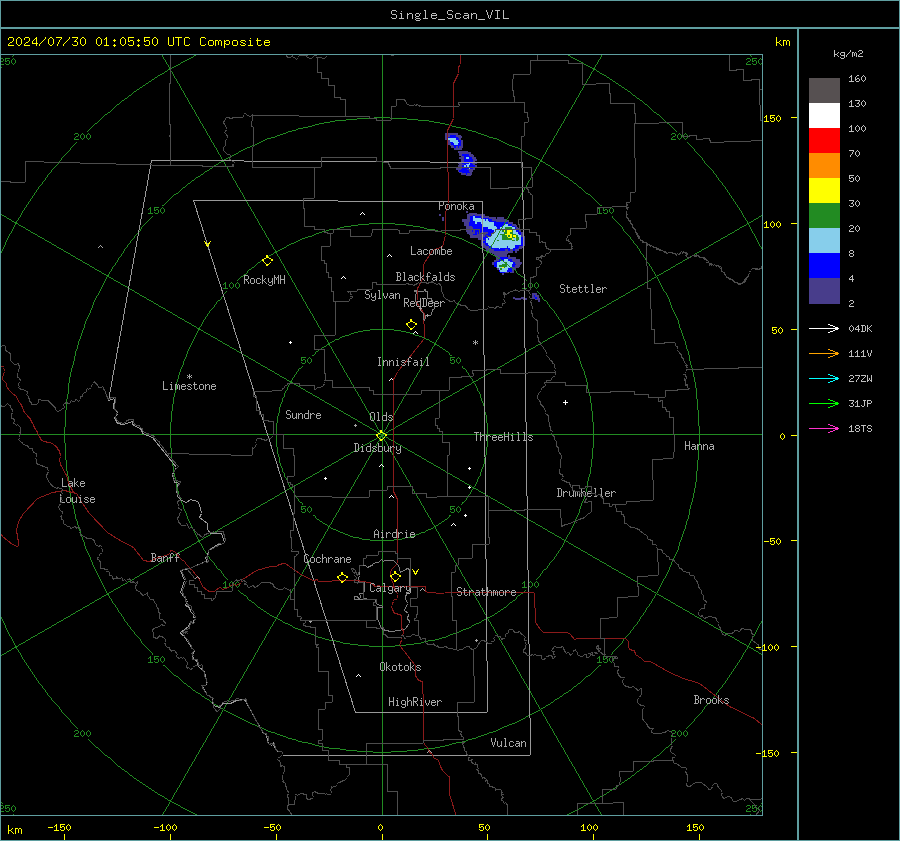
Task: Click the yellow radar site marker at center
Action: [x=381, y=435]
